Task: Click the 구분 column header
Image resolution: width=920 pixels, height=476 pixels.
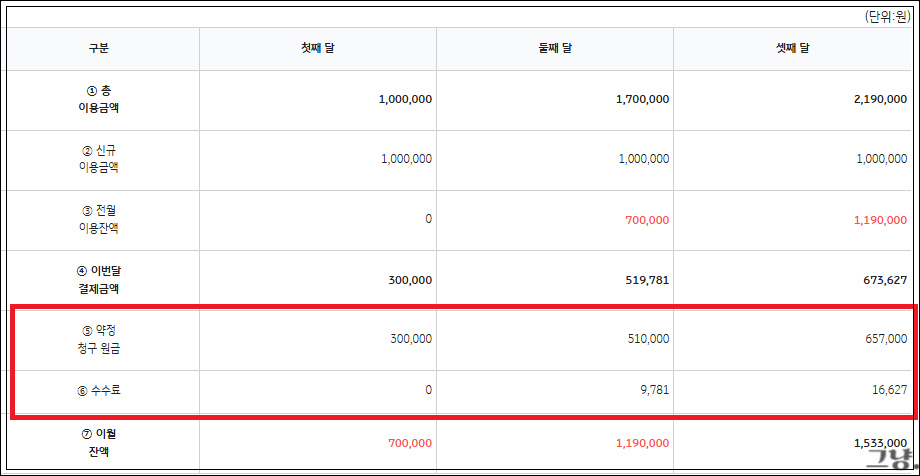Action: click(100, 49)
